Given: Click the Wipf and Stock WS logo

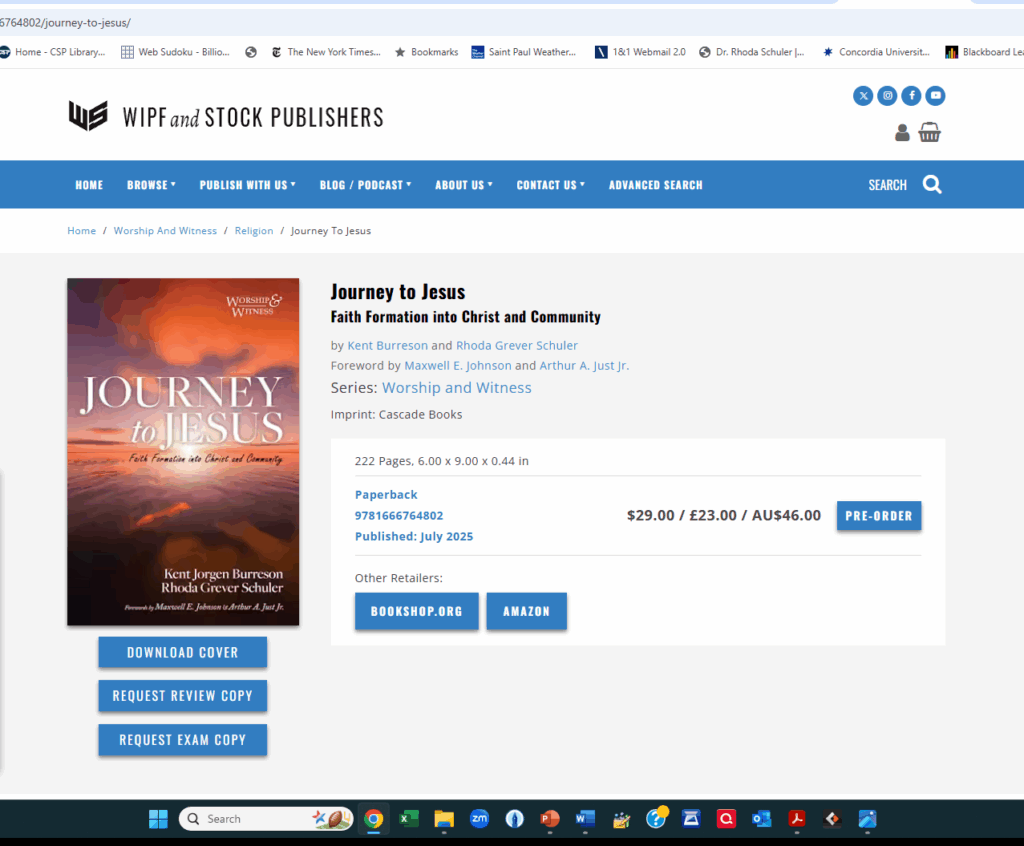Looking at the screenshot, I should 88,116.
